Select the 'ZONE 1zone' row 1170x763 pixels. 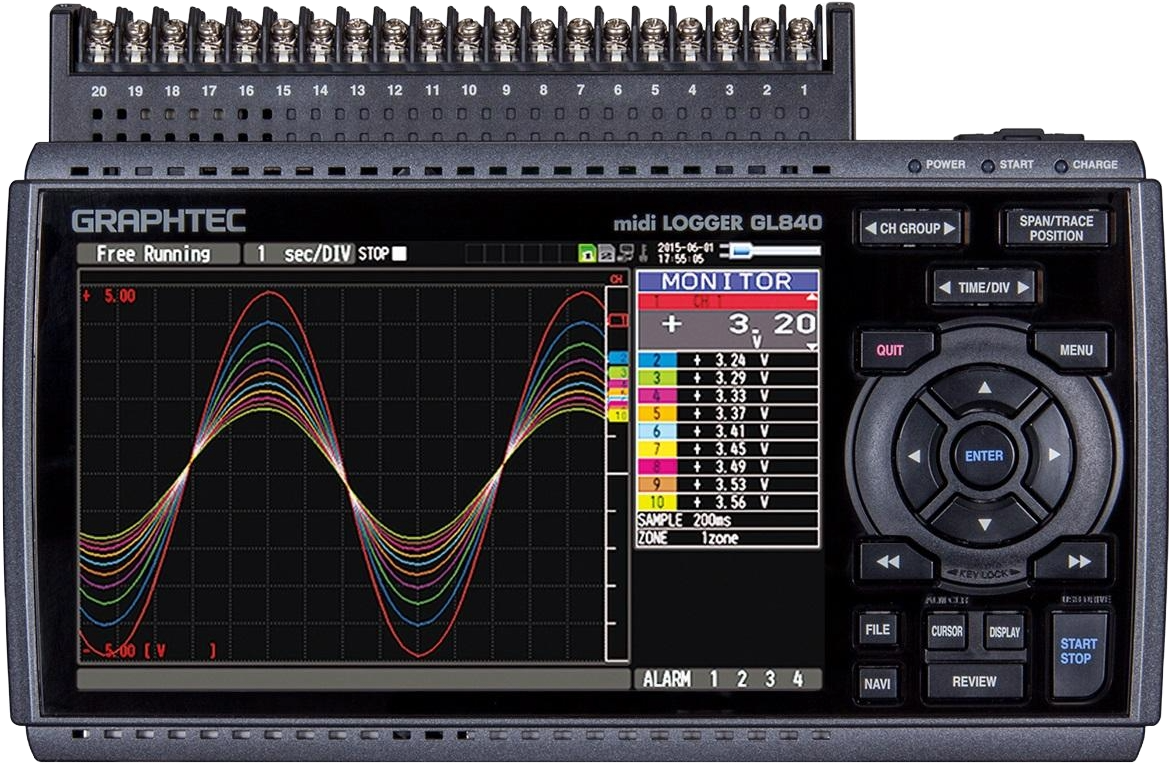tap(728, 538)
